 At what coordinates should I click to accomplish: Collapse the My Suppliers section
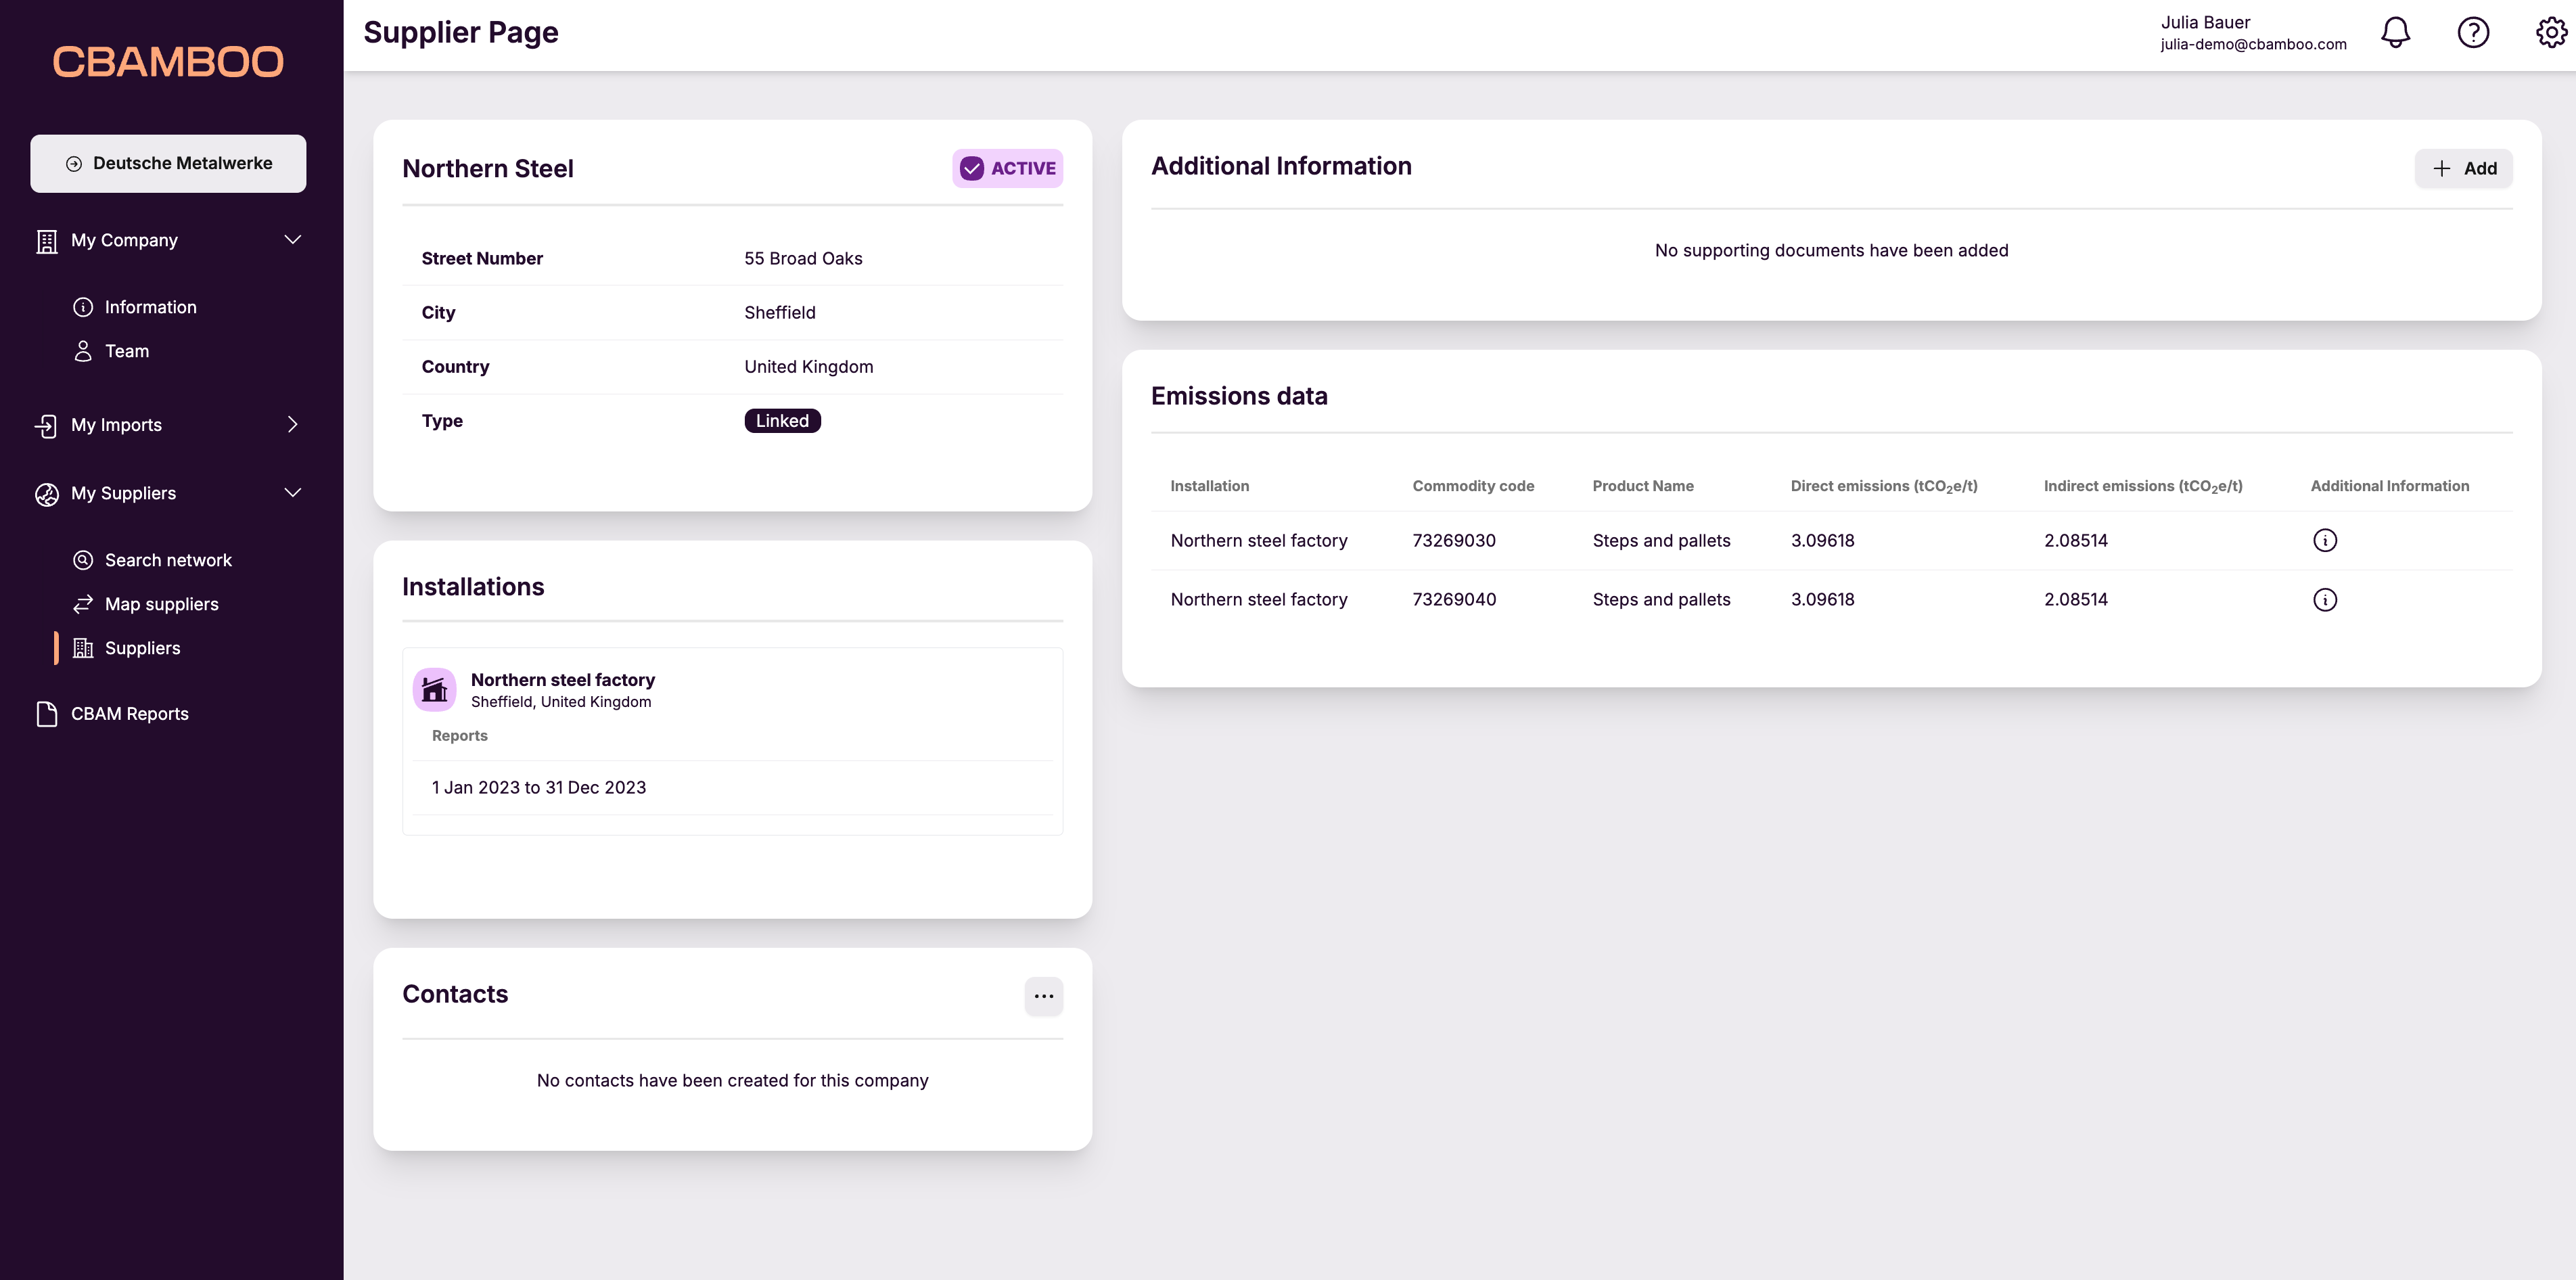coord(292,493)
